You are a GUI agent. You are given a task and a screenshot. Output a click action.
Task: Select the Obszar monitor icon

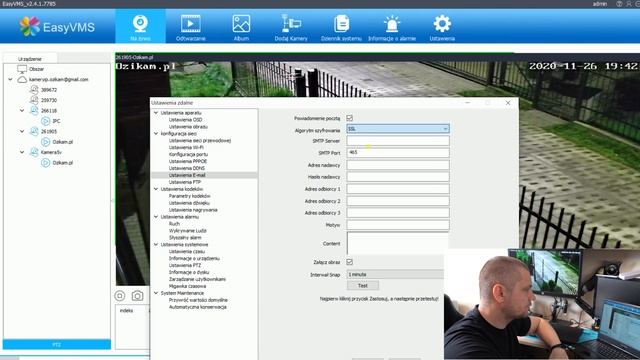tap(22, 69)
